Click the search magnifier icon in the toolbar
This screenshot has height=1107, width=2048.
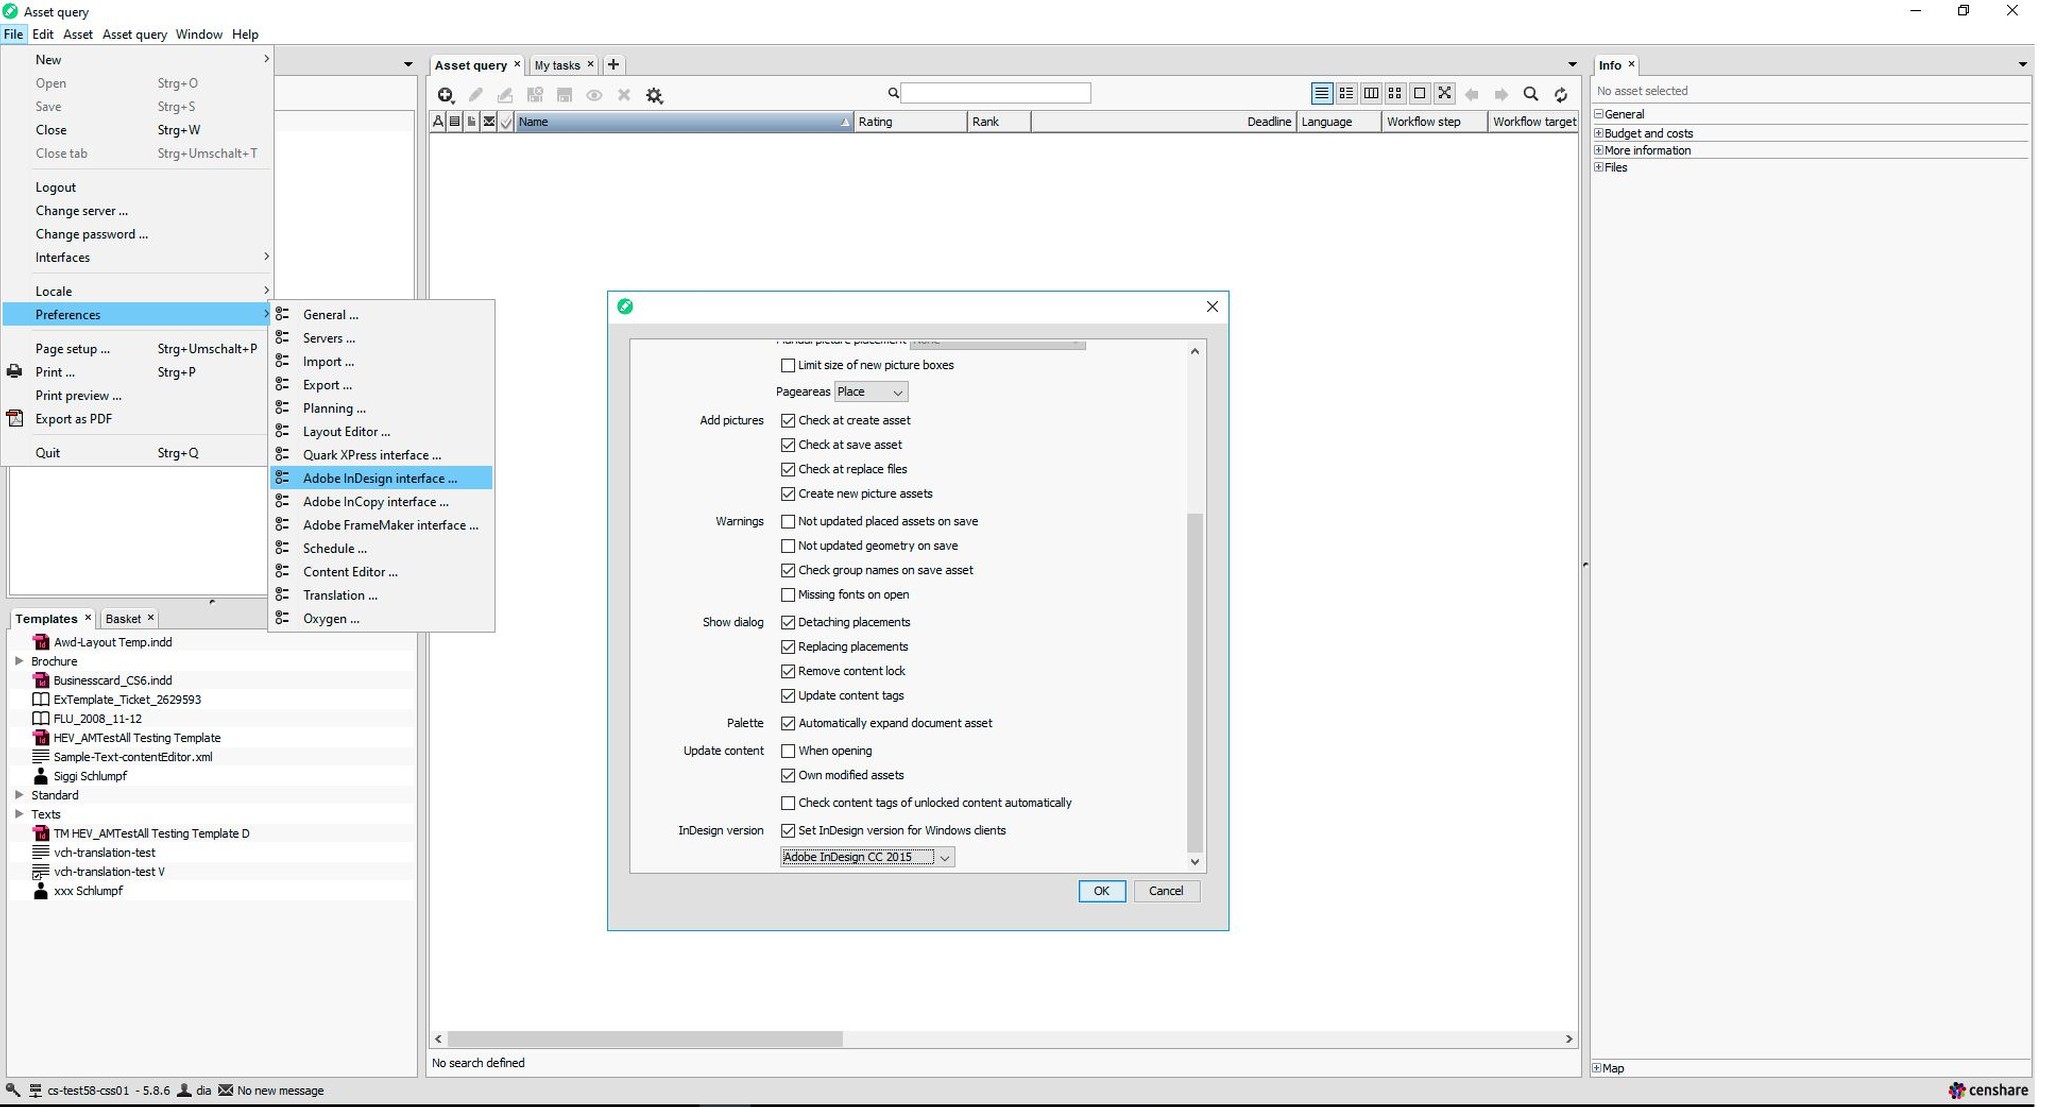click(x=1530, y=94)
